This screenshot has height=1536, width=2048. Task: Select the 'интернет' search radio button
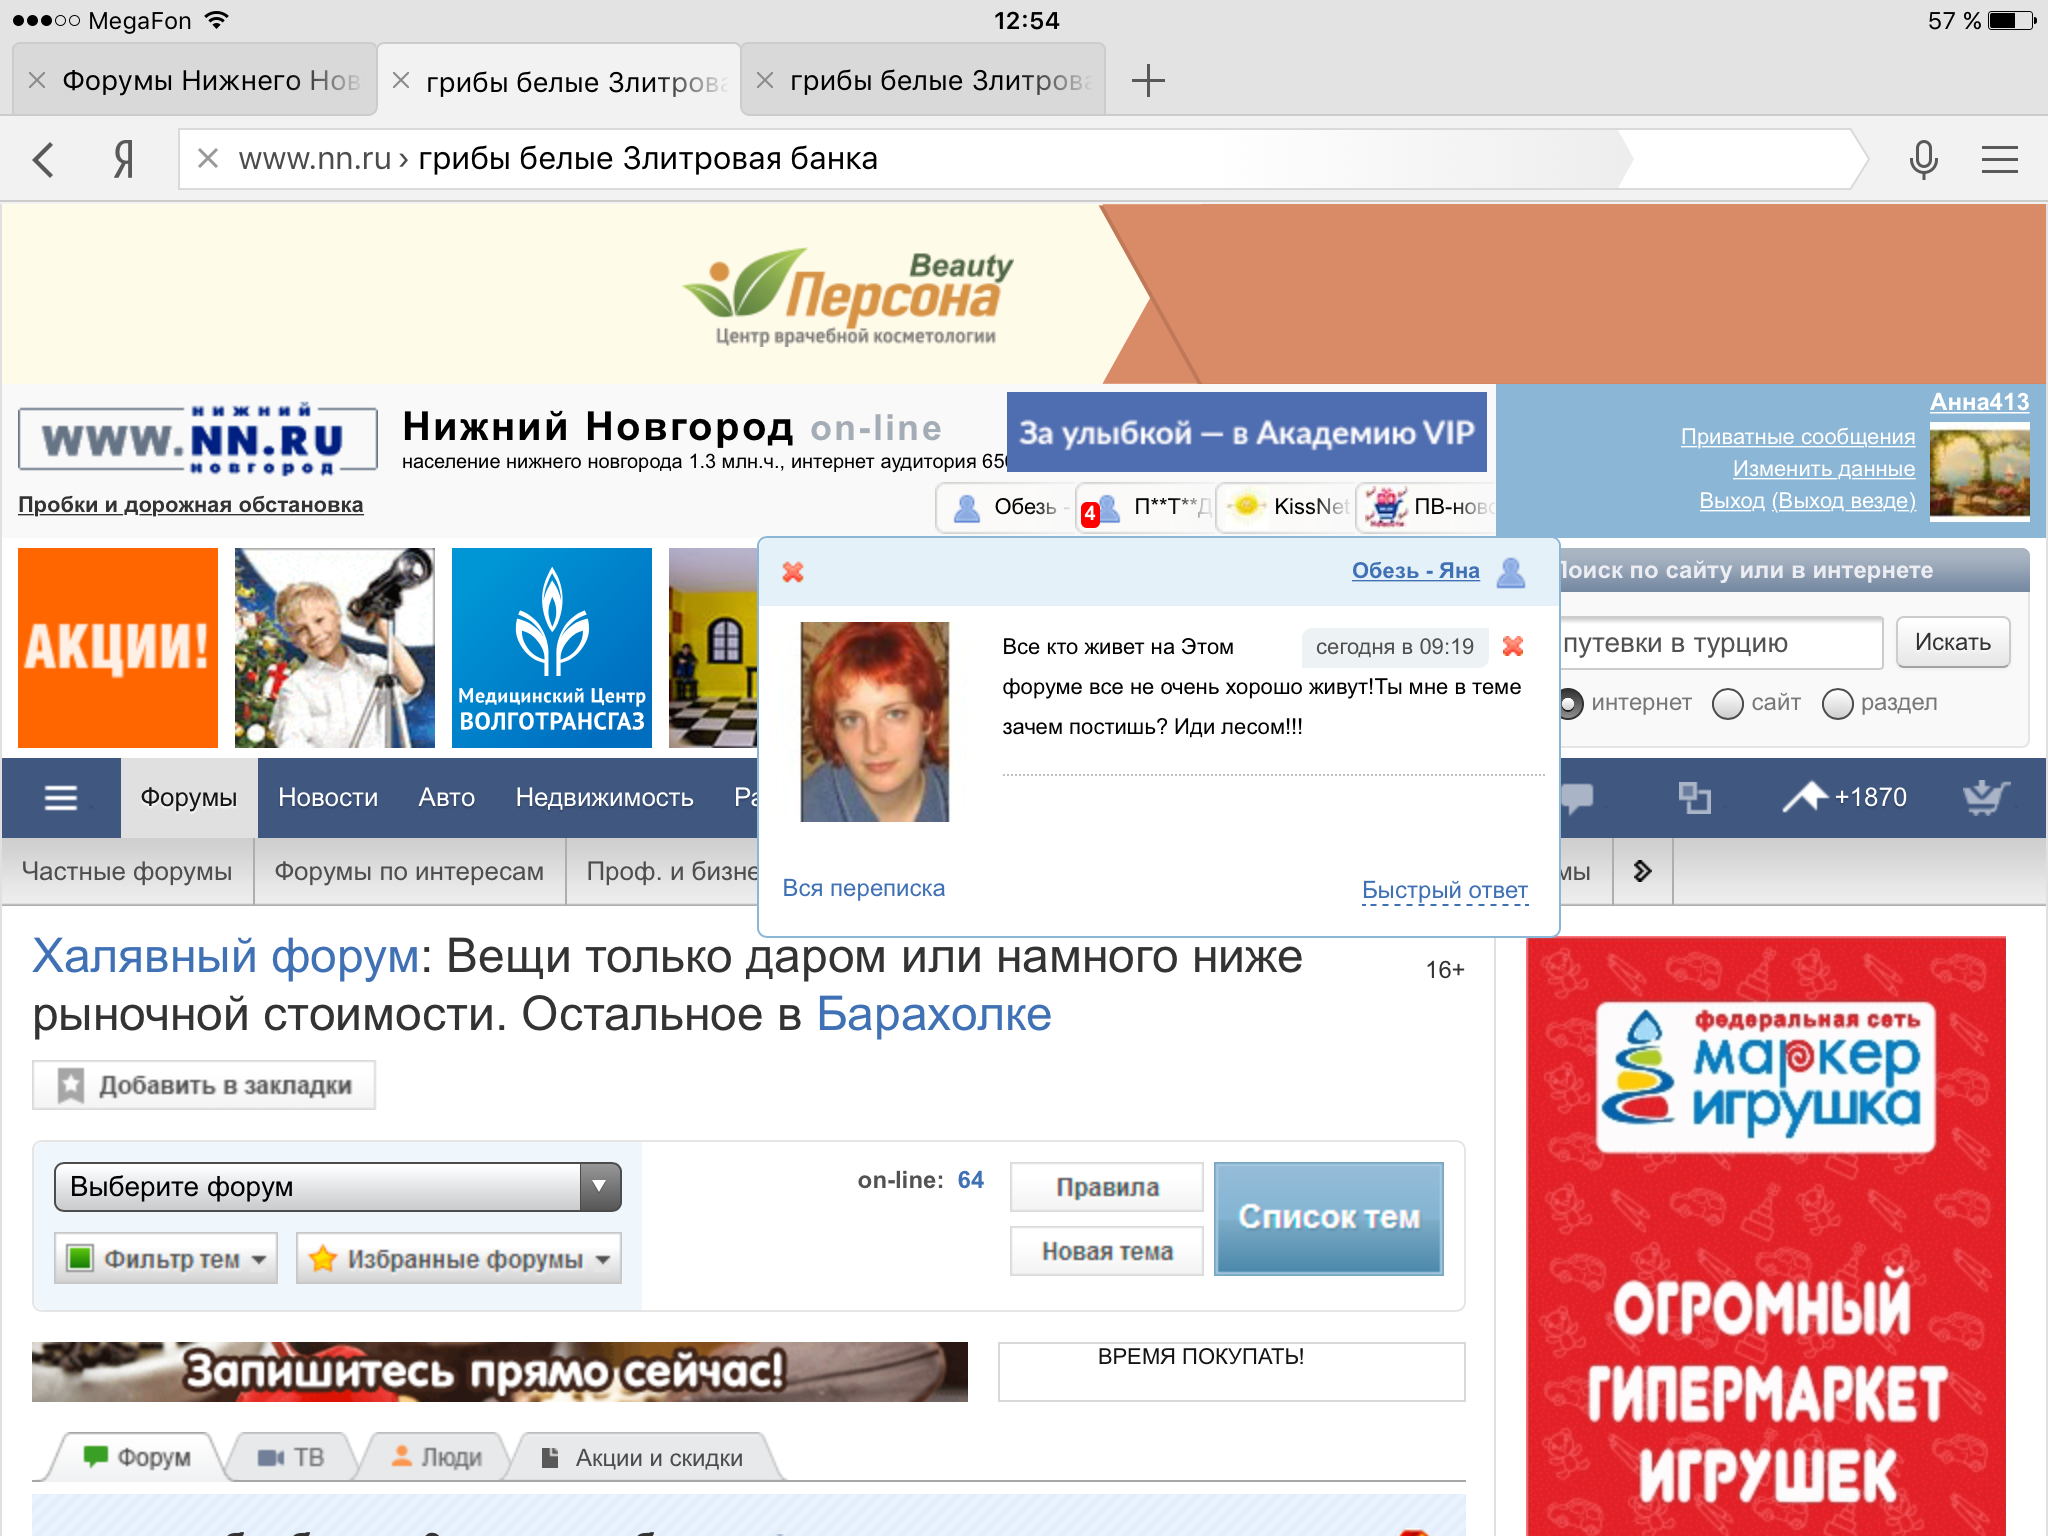click(x=1570, y=704)
